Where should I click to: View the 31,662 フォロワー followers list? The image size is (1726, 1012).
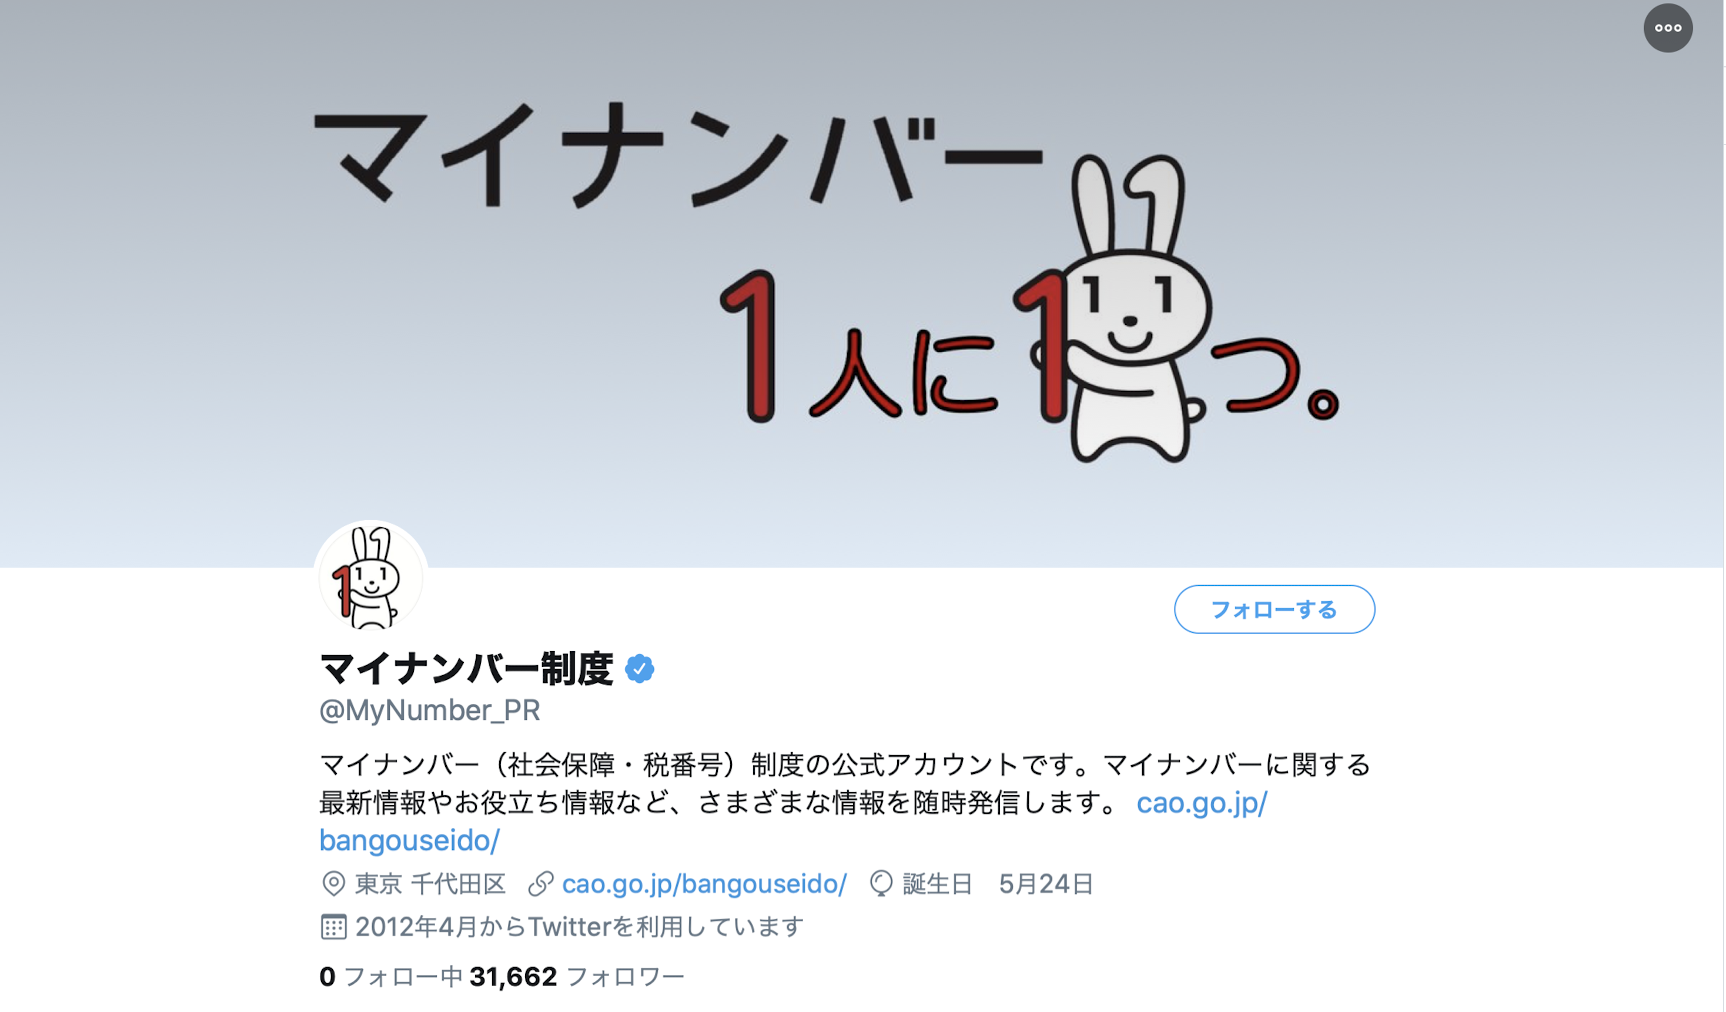click(577, 977)
